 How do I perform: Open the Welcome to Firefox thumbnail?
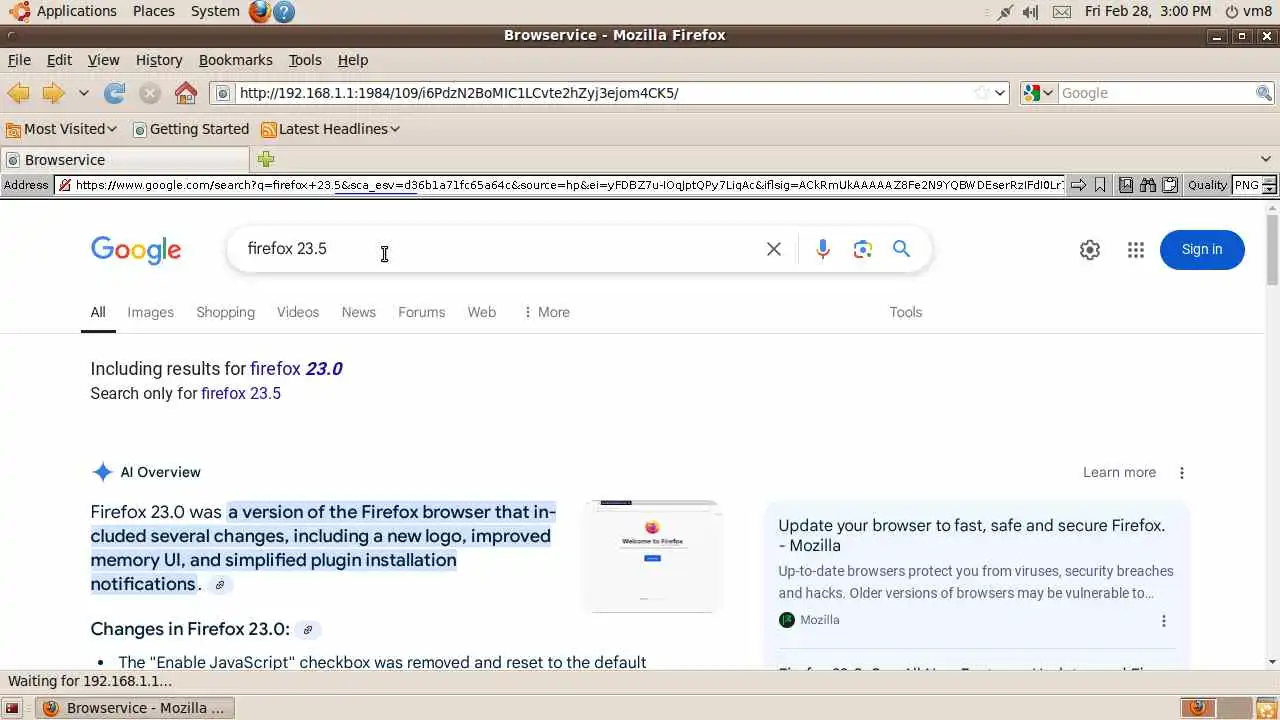(x=652, y=555)
